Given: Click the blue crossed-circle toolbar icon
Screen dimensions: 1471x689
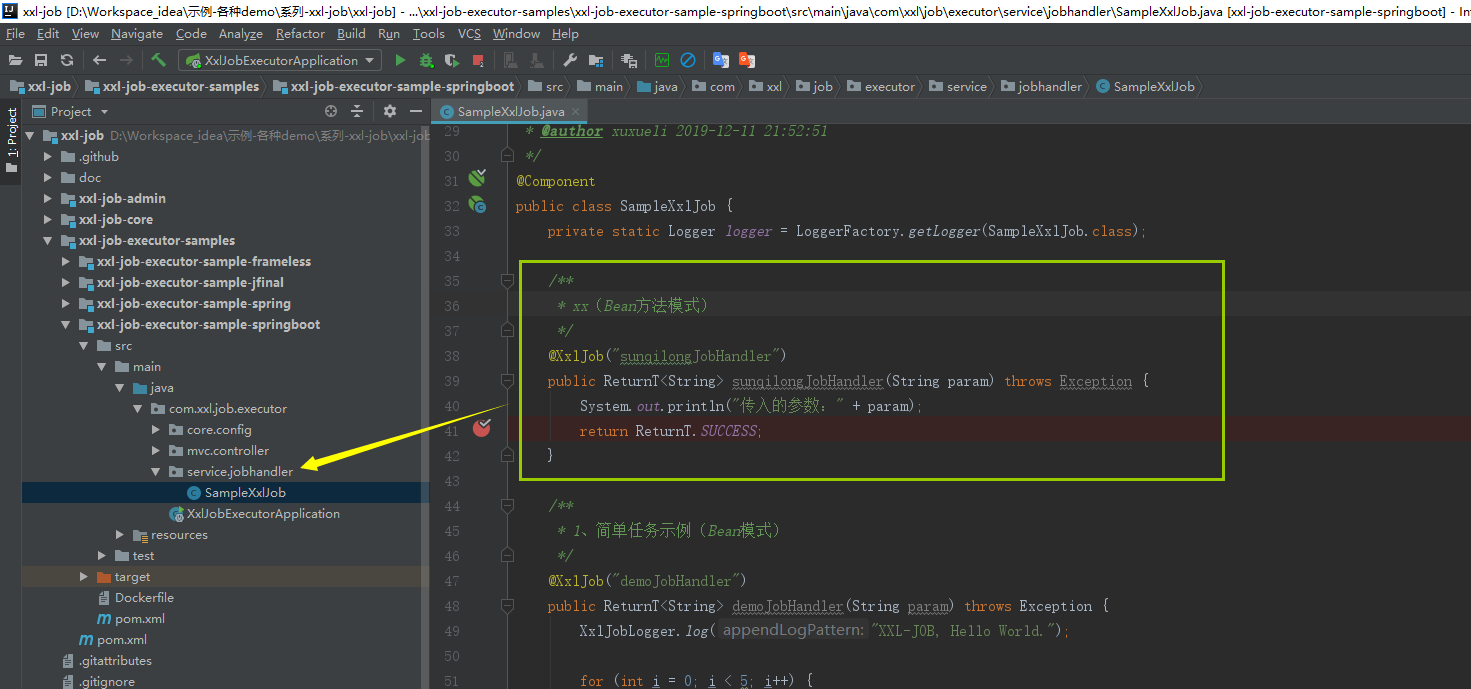Looking at the screenshot, I should tap(688, 60).
